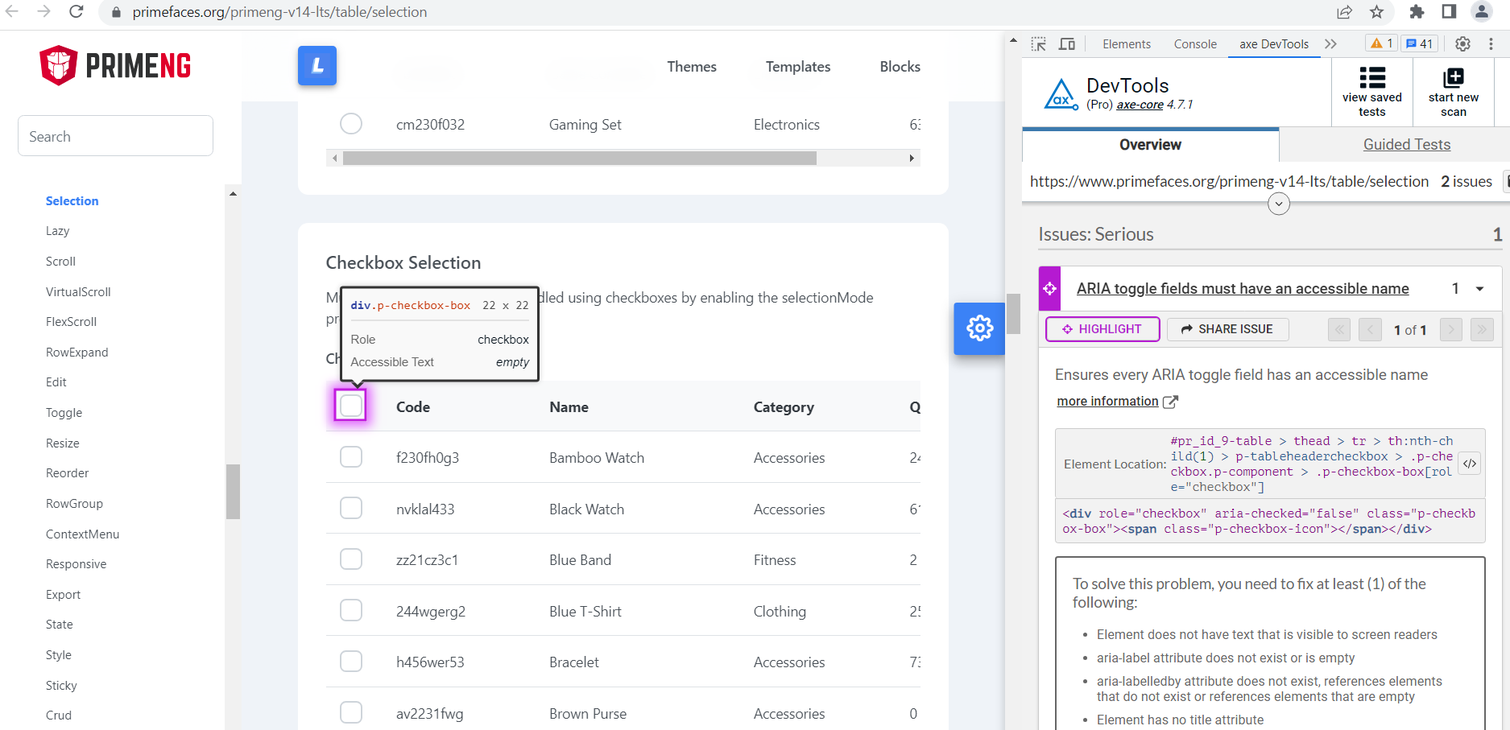This screenshot has width=1510, height=730.
Task: Open the PrimeNG theme configurator gear
Action: [x=979, y=328]
